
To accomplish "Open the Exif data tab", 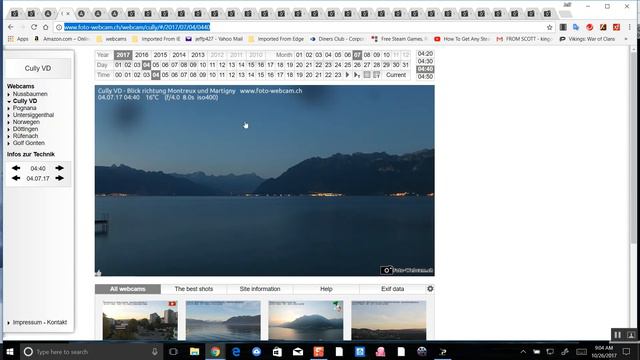I will click(x=393, y=289).
